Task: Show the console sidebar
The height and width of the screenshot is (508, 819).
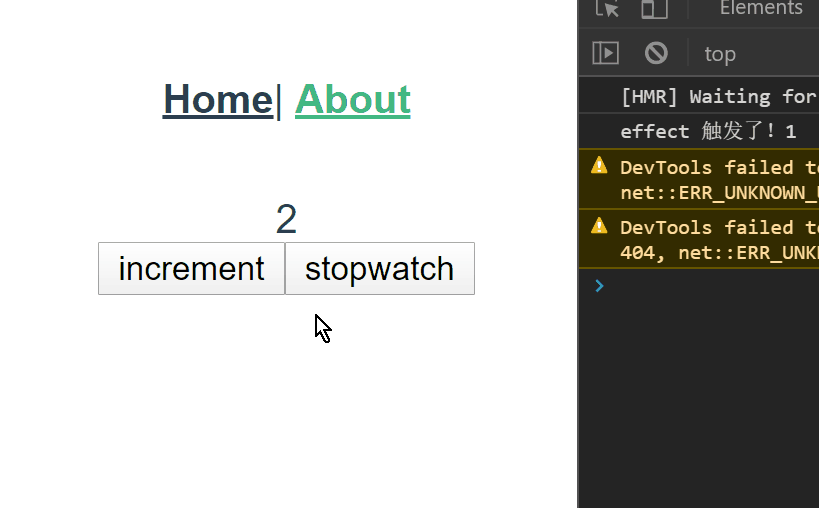Action: 606,53
